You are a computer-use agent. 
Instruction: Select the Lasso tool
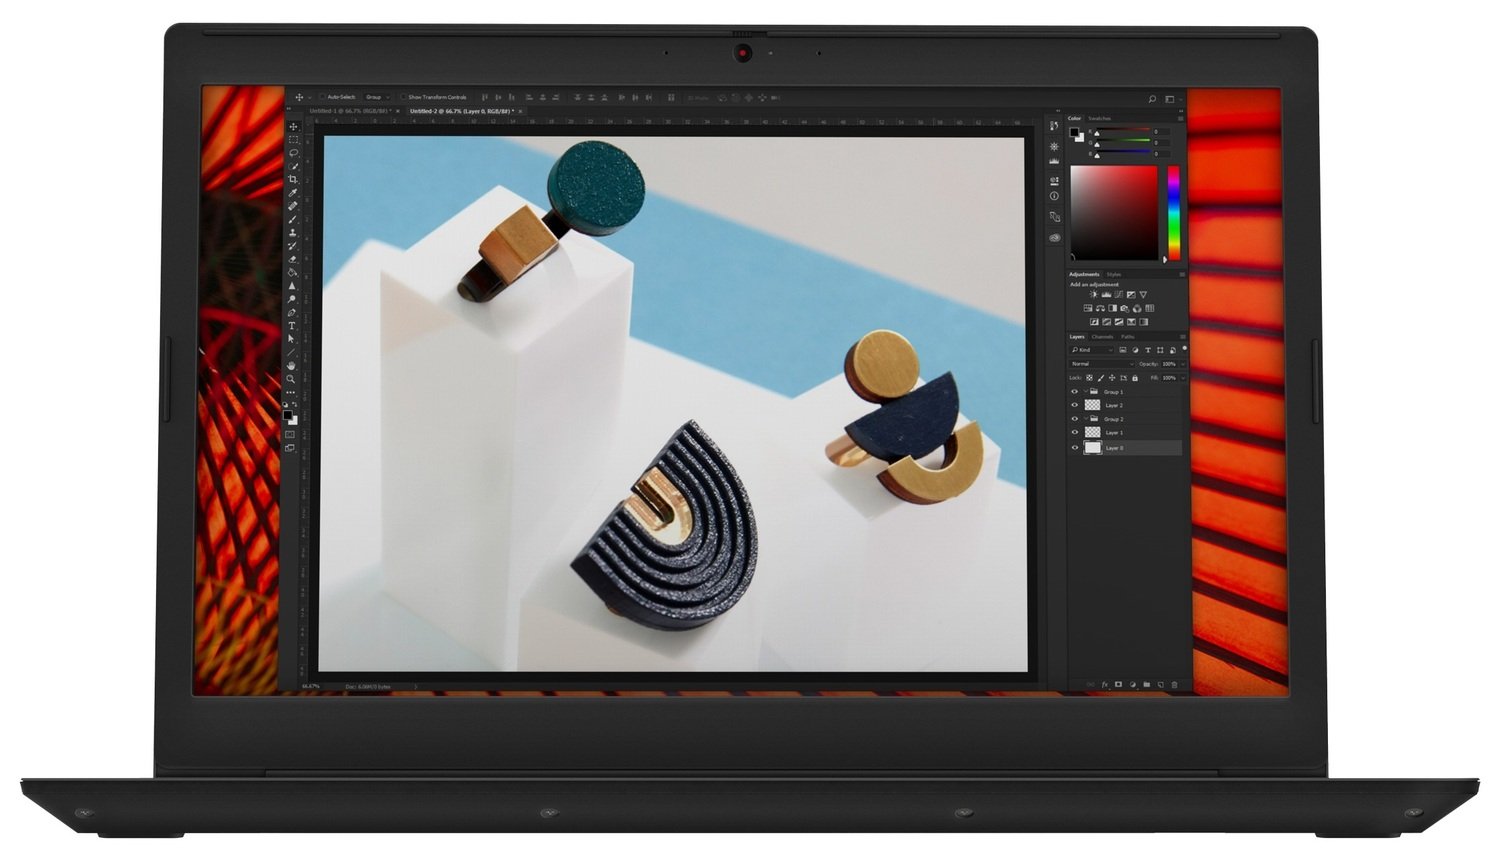coord(293,153)
